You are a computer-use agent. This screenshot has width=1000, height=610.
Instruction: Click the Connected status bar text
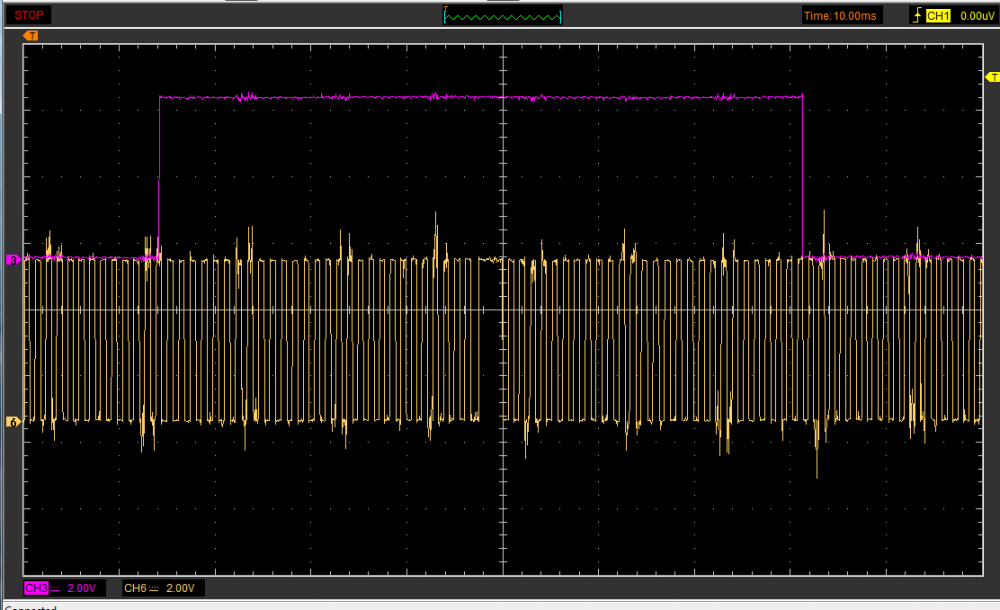[x=30, y=606]
